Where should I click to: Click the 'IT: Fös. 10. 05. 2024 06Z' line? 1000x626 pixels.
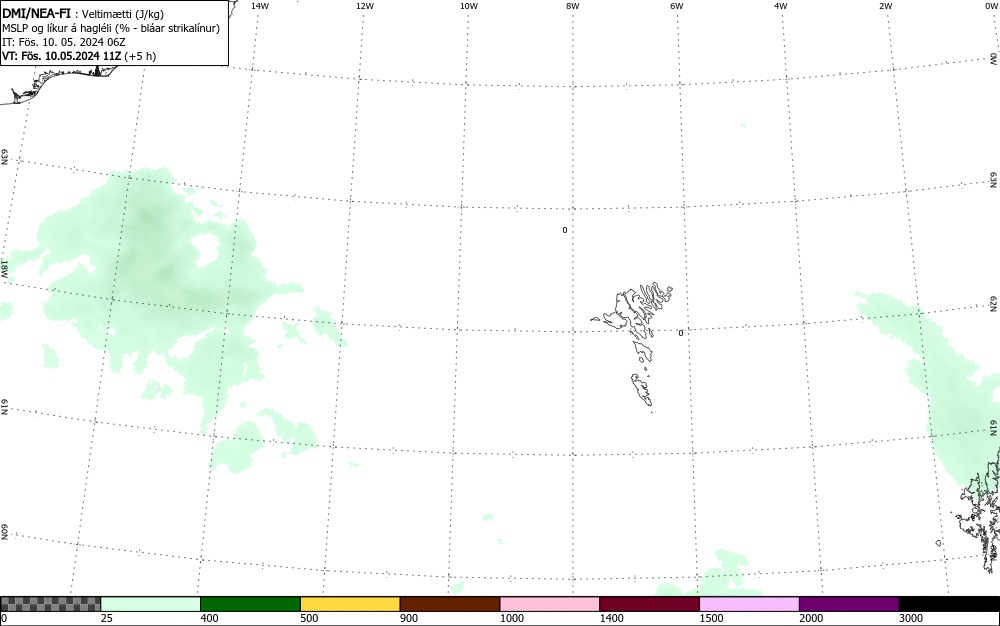click(64, 42)
